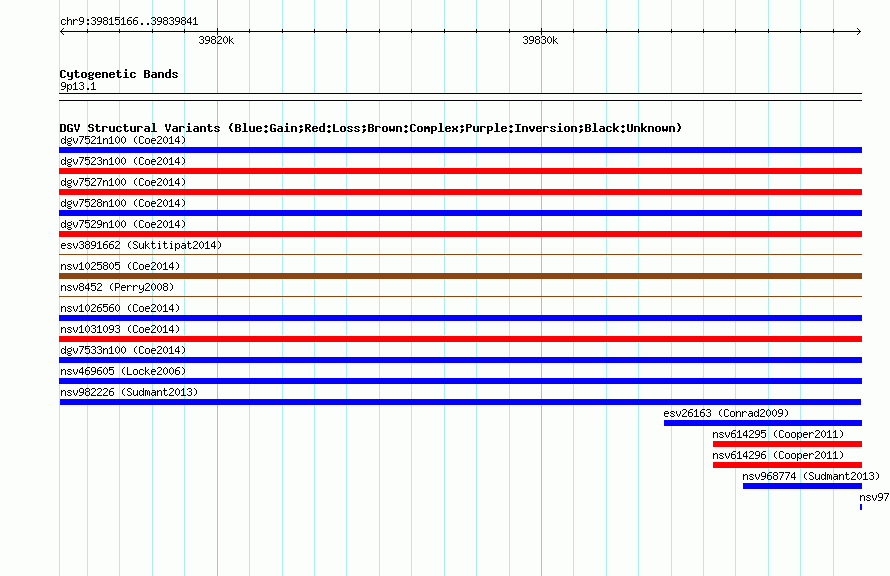Click the short red bar under nsv614296
Viewport: 890px width, 576px height.
point(787,465)
